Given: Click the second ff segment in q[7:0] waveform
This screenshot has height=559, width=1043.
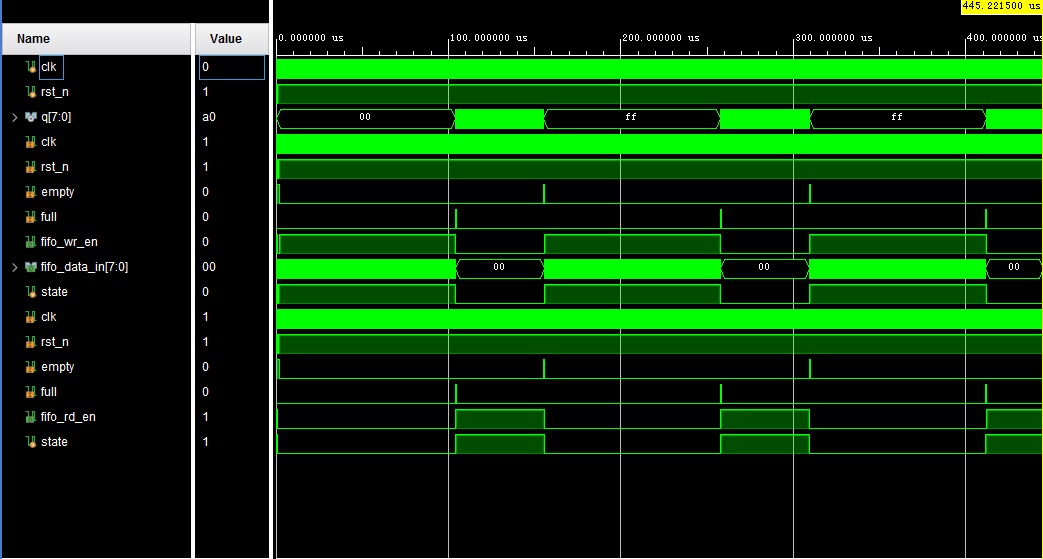Looking at the screenshot, I should [x=897, y=117].
